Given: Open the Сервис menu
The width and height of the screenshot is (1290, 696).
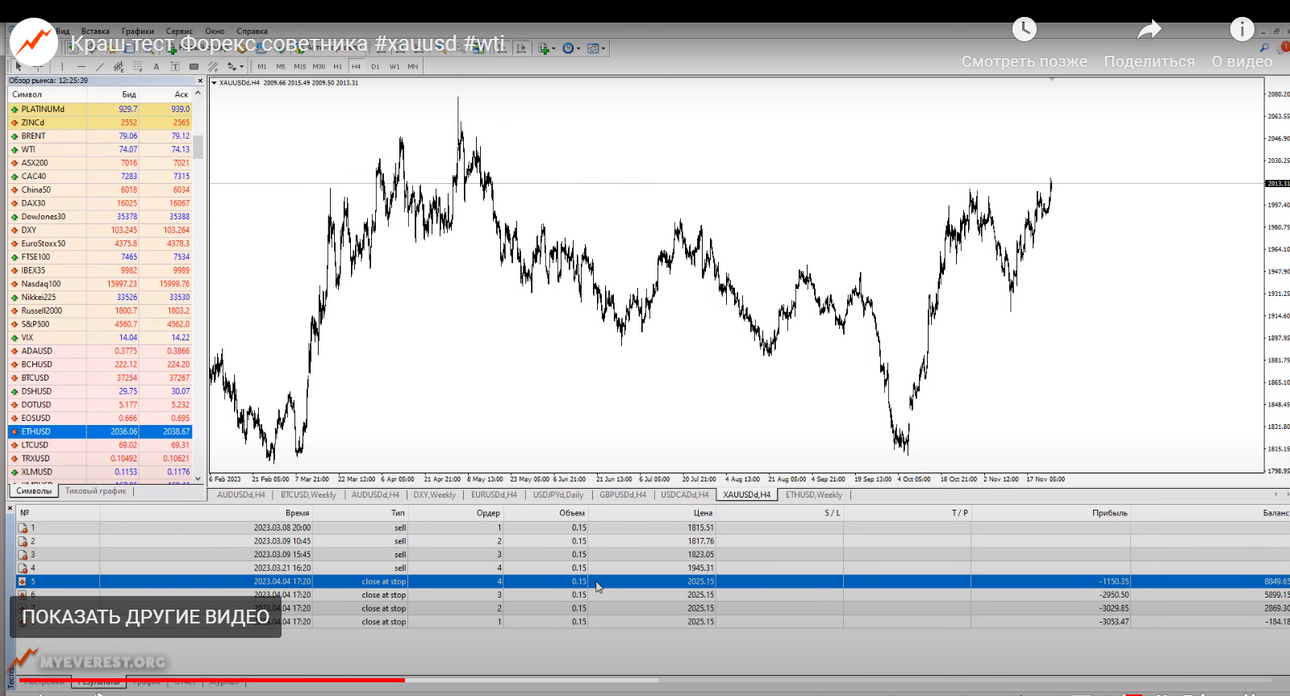Looking at the screenshot, I should coord(180,31).
